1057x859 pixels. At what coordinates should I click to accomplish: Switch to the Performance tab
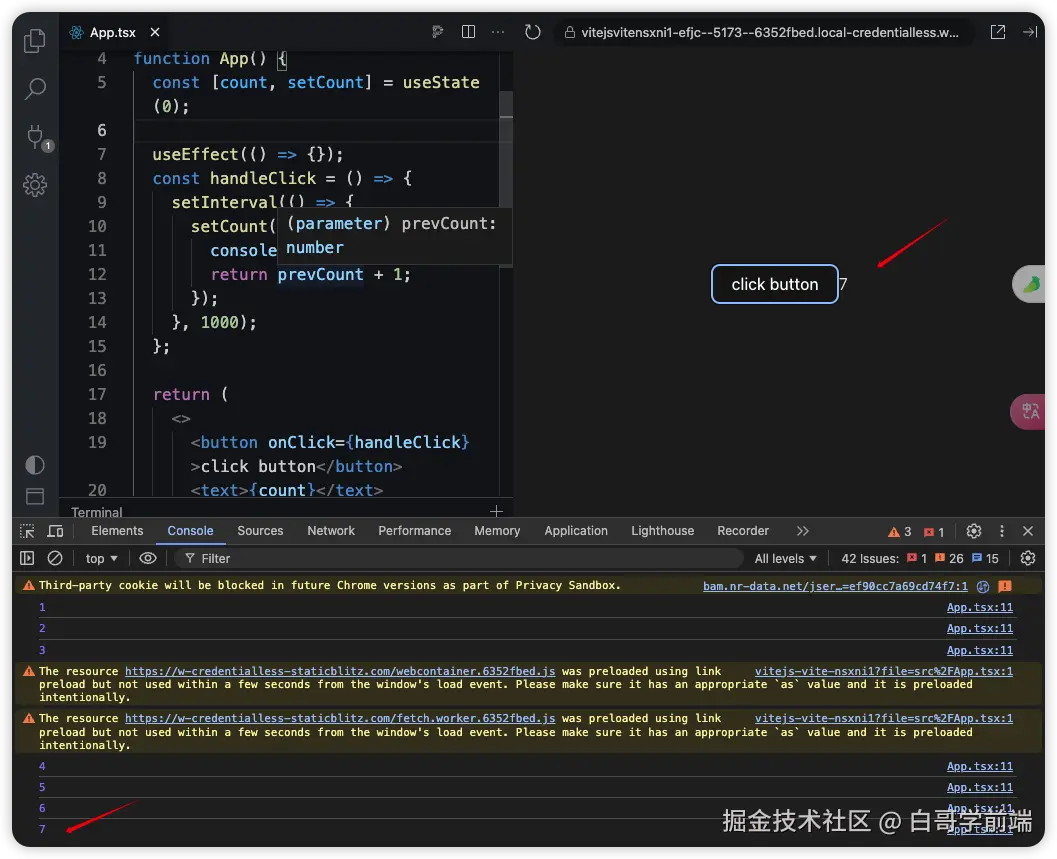click(x=415, y=531)
